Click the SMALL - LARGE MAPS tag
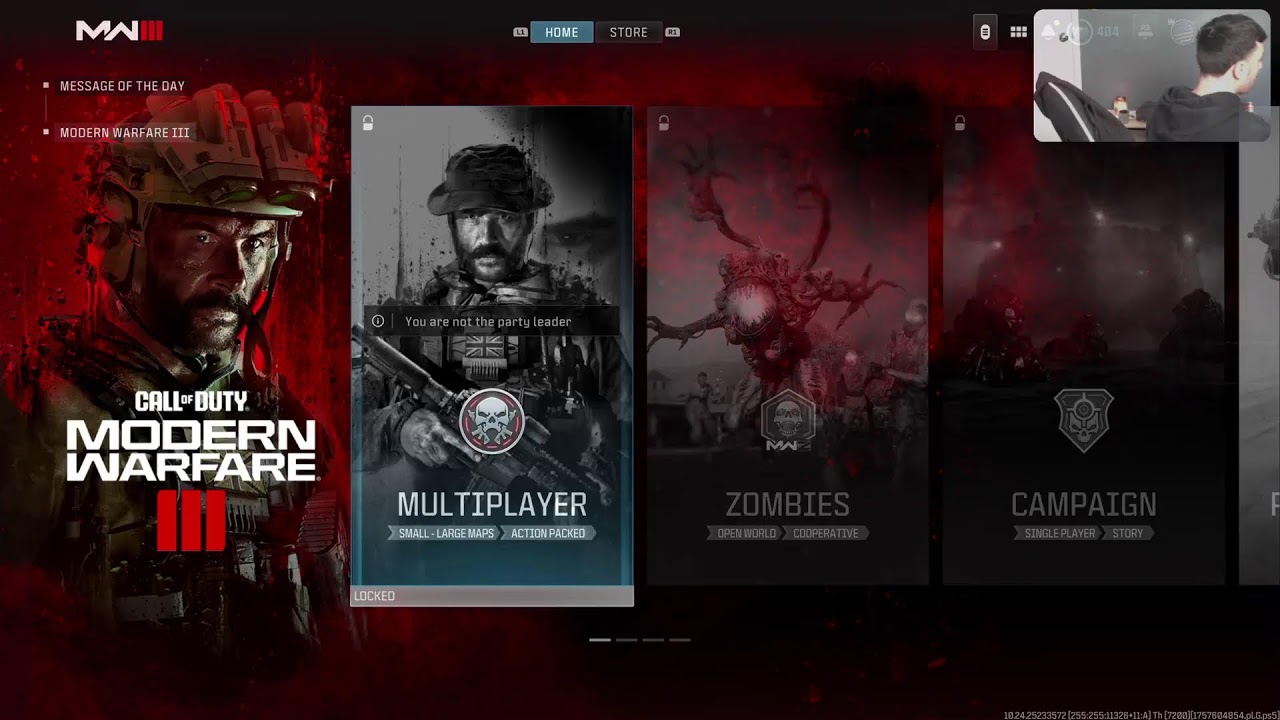This screenshot has width=1280, height=720. tap(446, 533)
